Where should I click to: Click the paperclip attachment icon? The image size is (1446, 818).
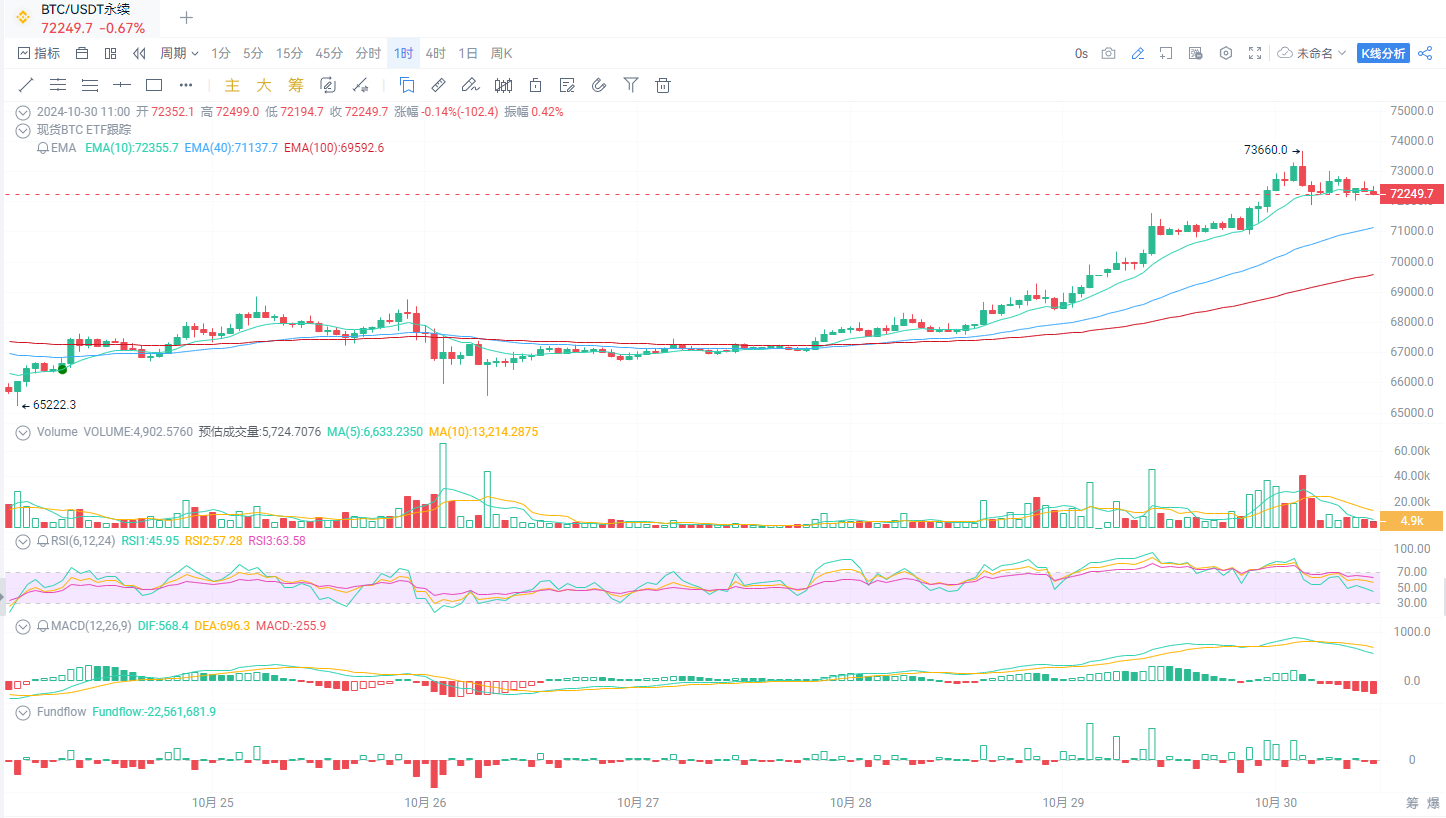coord(599,85)
